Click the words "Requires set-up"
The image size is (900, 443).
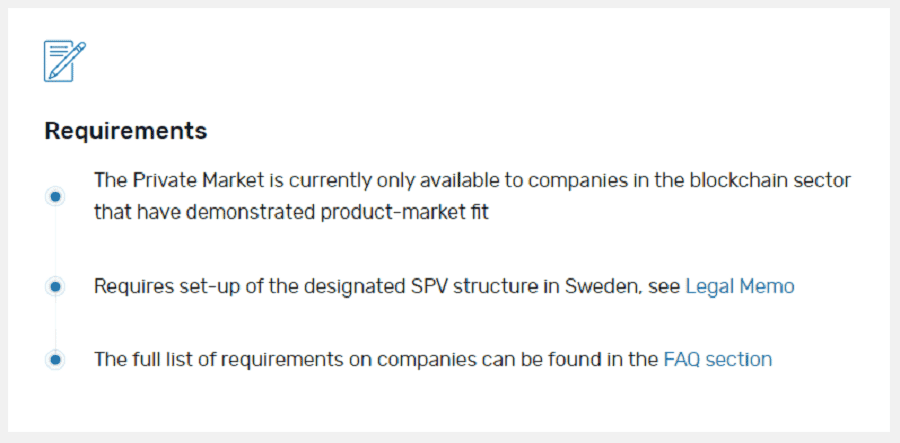click(x=158, y=286)
